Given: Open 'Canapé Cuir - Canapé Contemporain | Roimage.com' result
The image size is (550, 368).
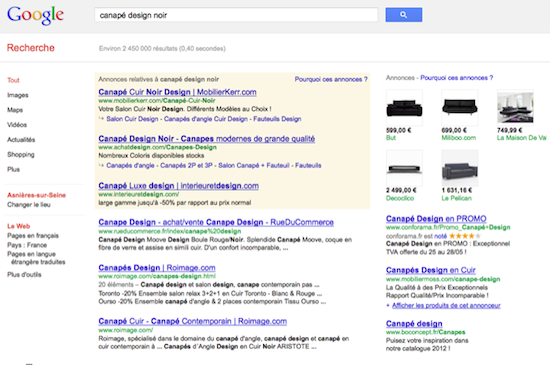Looking at the screenshot, I should click(x=193, y=321).
